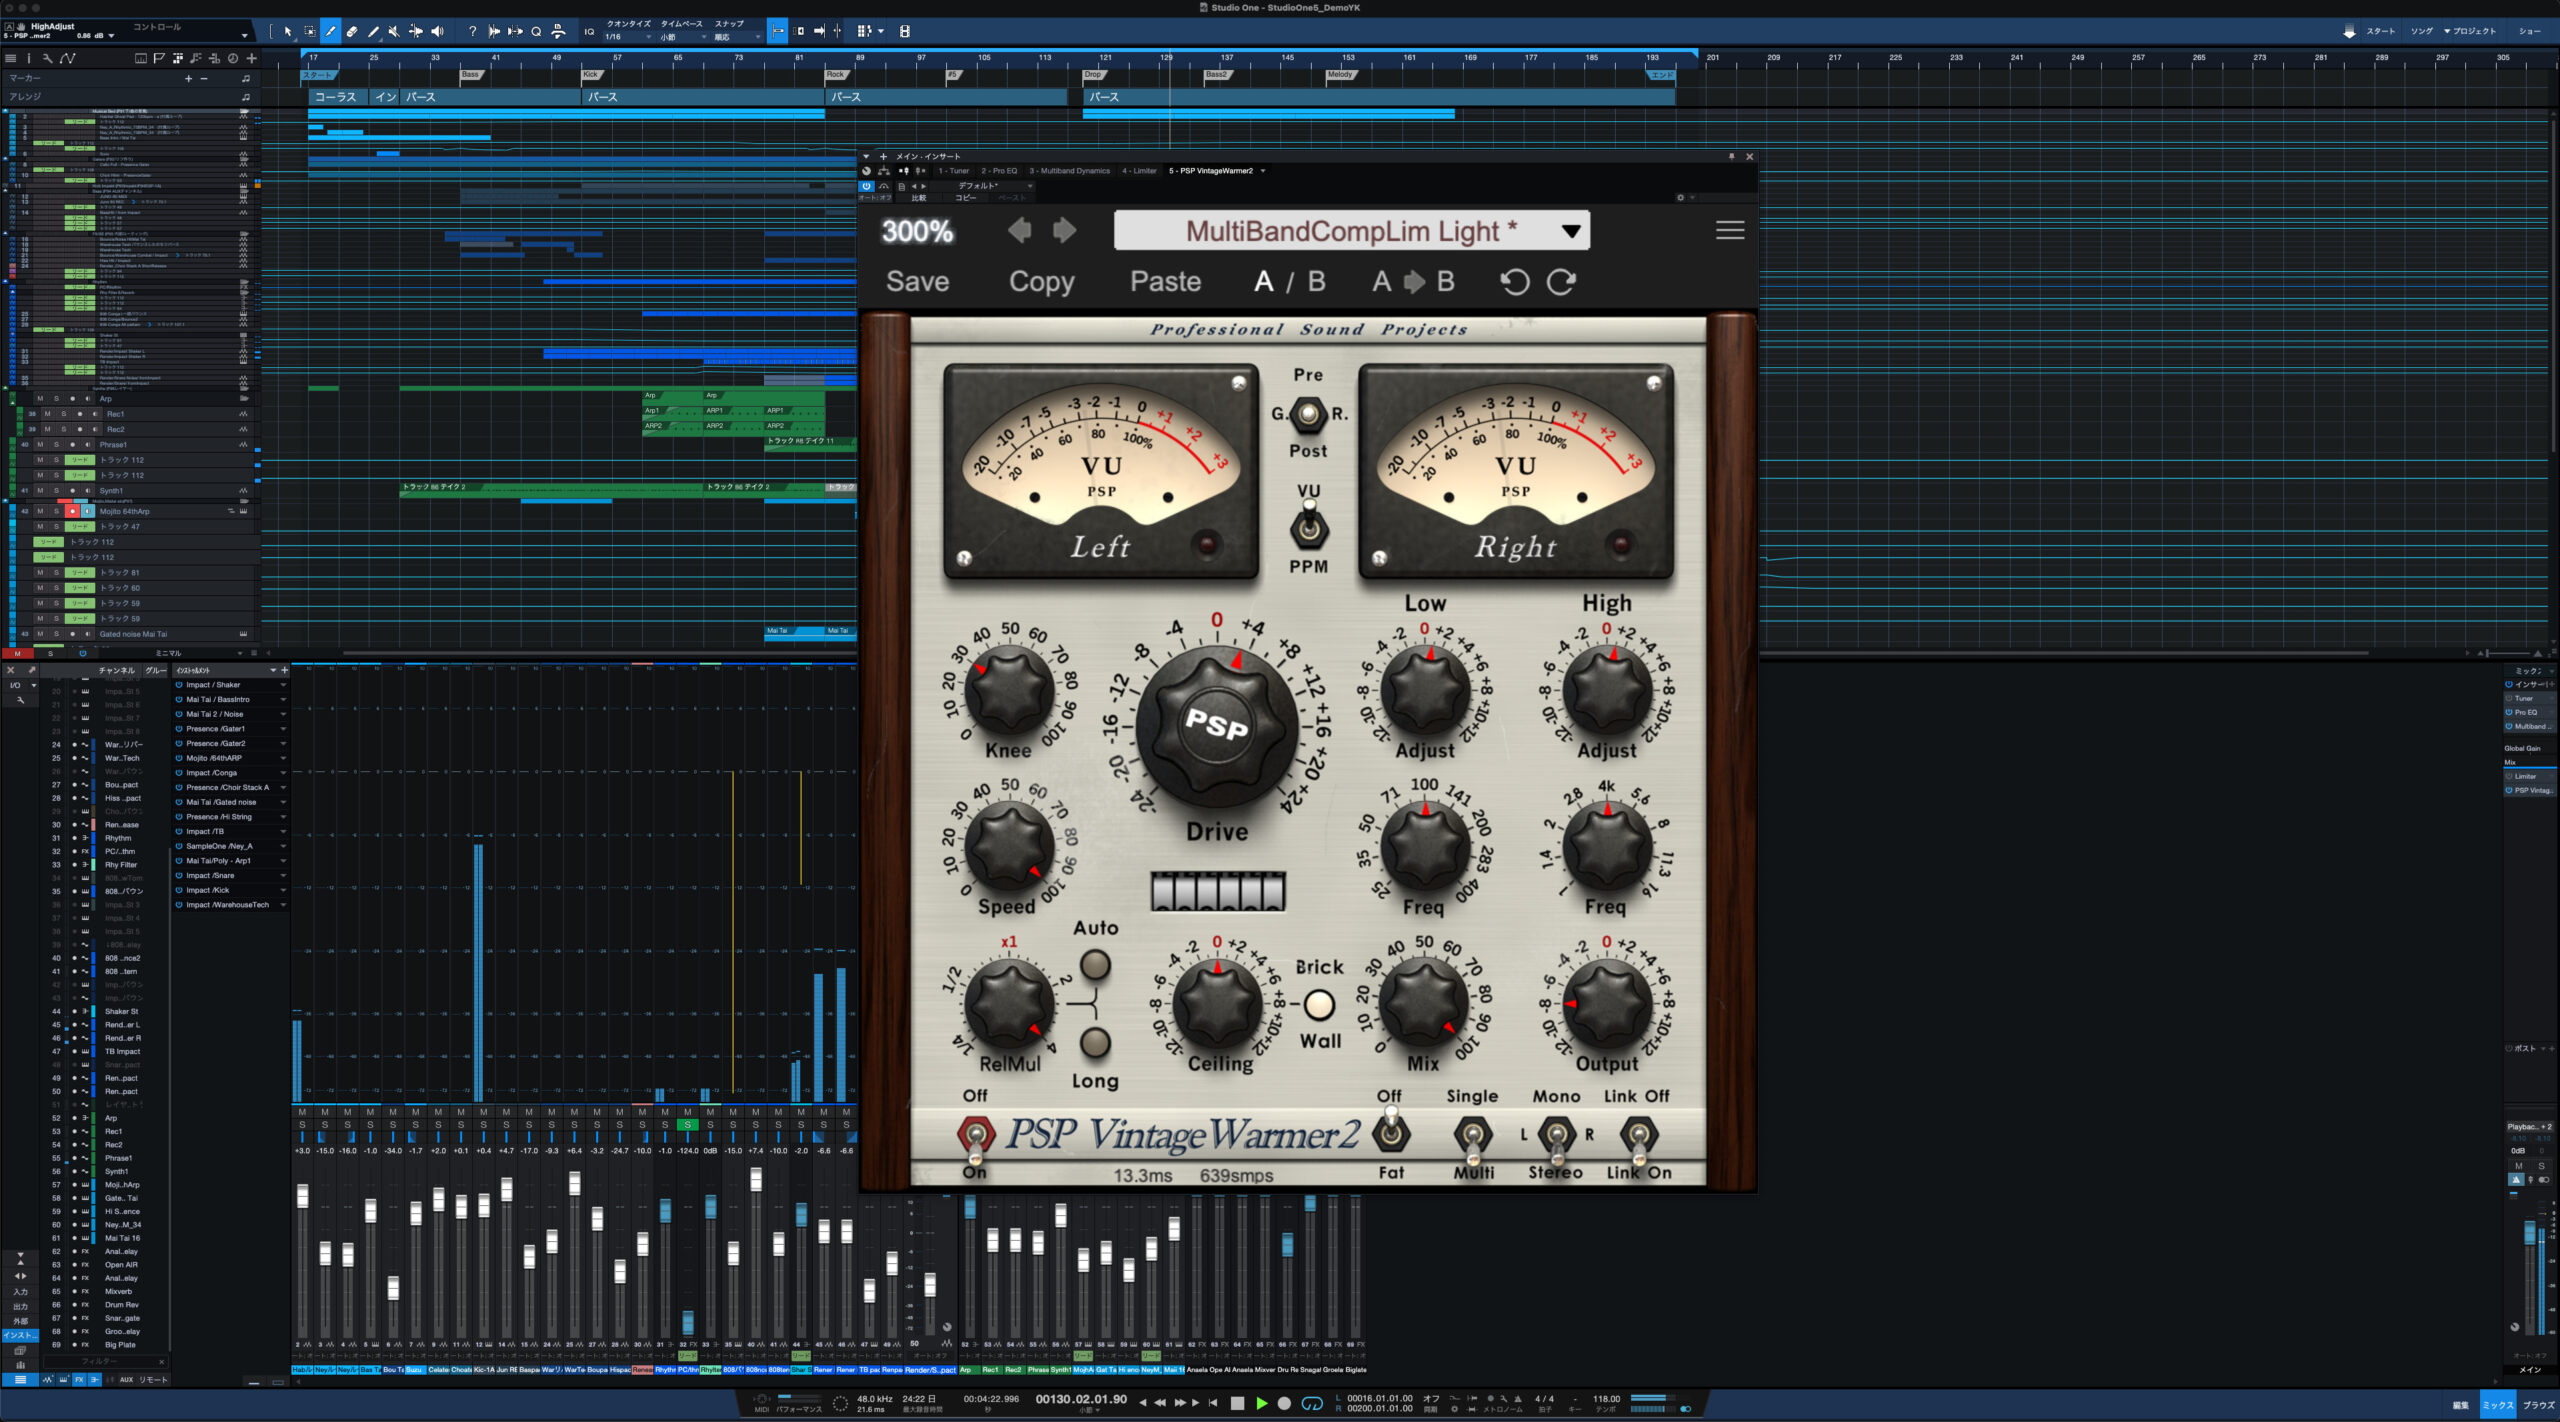Toggle the Loop button in transport

pos(1311,1403)
